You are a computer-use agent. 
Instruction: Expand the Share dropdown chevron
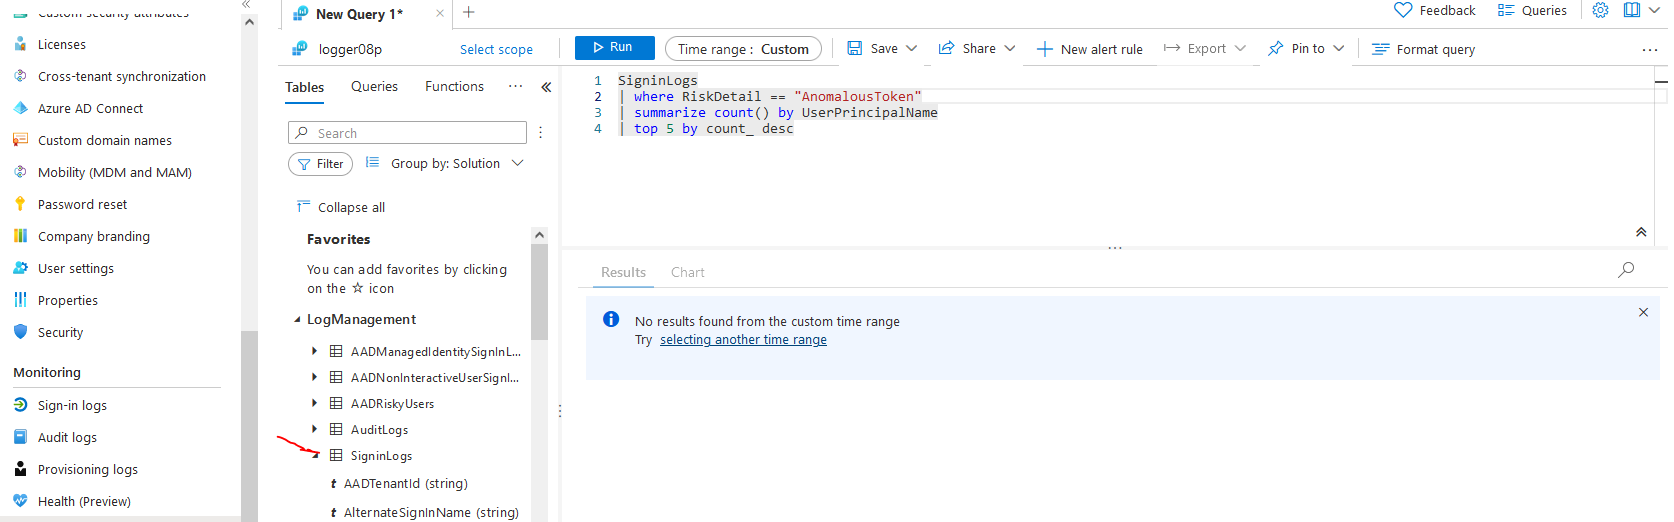(x=1009, y=48)
